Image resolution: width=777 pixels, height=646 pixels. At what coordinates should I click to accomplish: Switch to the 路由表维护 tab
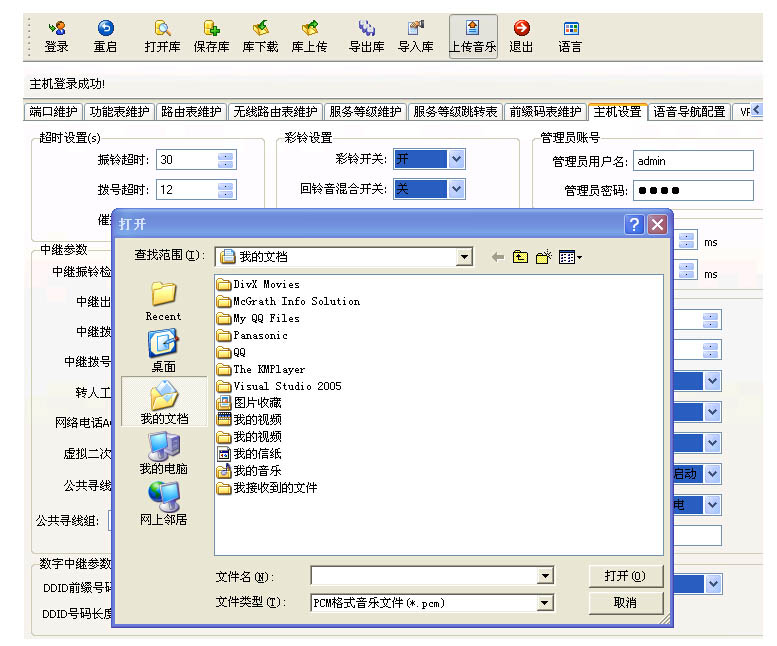[x=191, y=112]
